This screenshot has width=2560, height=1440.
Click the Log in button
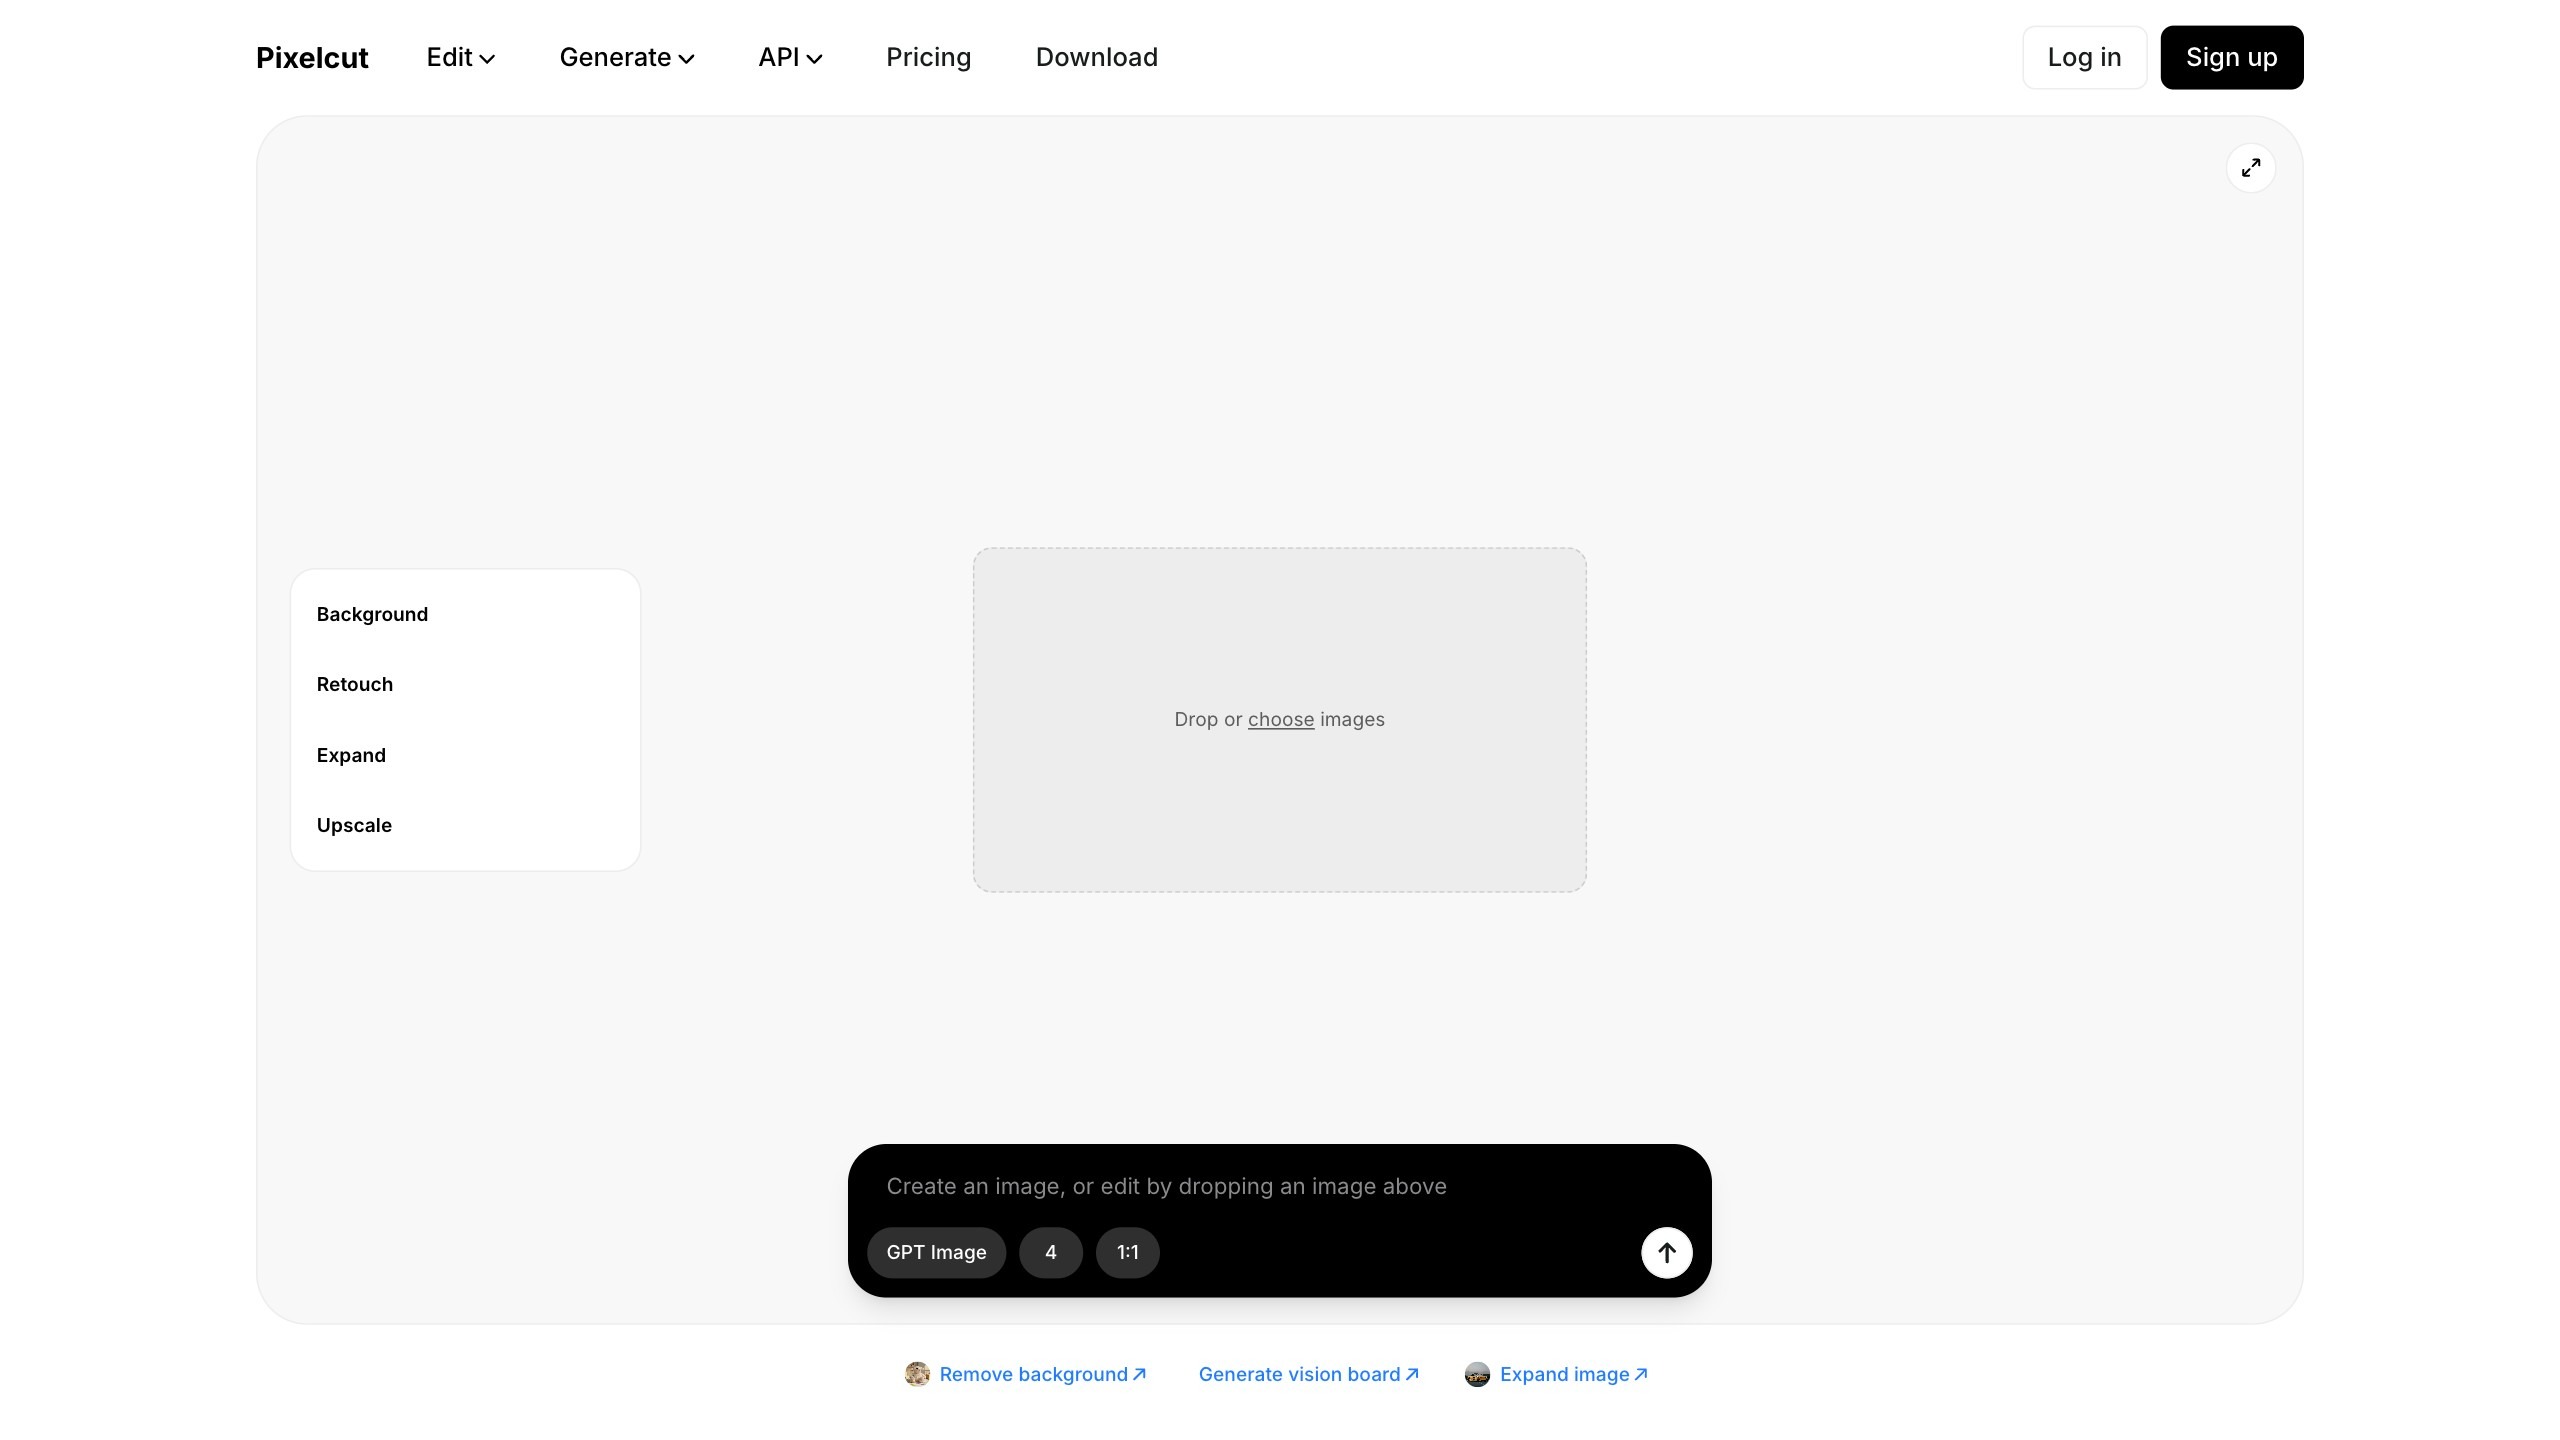click(2084, 58)
